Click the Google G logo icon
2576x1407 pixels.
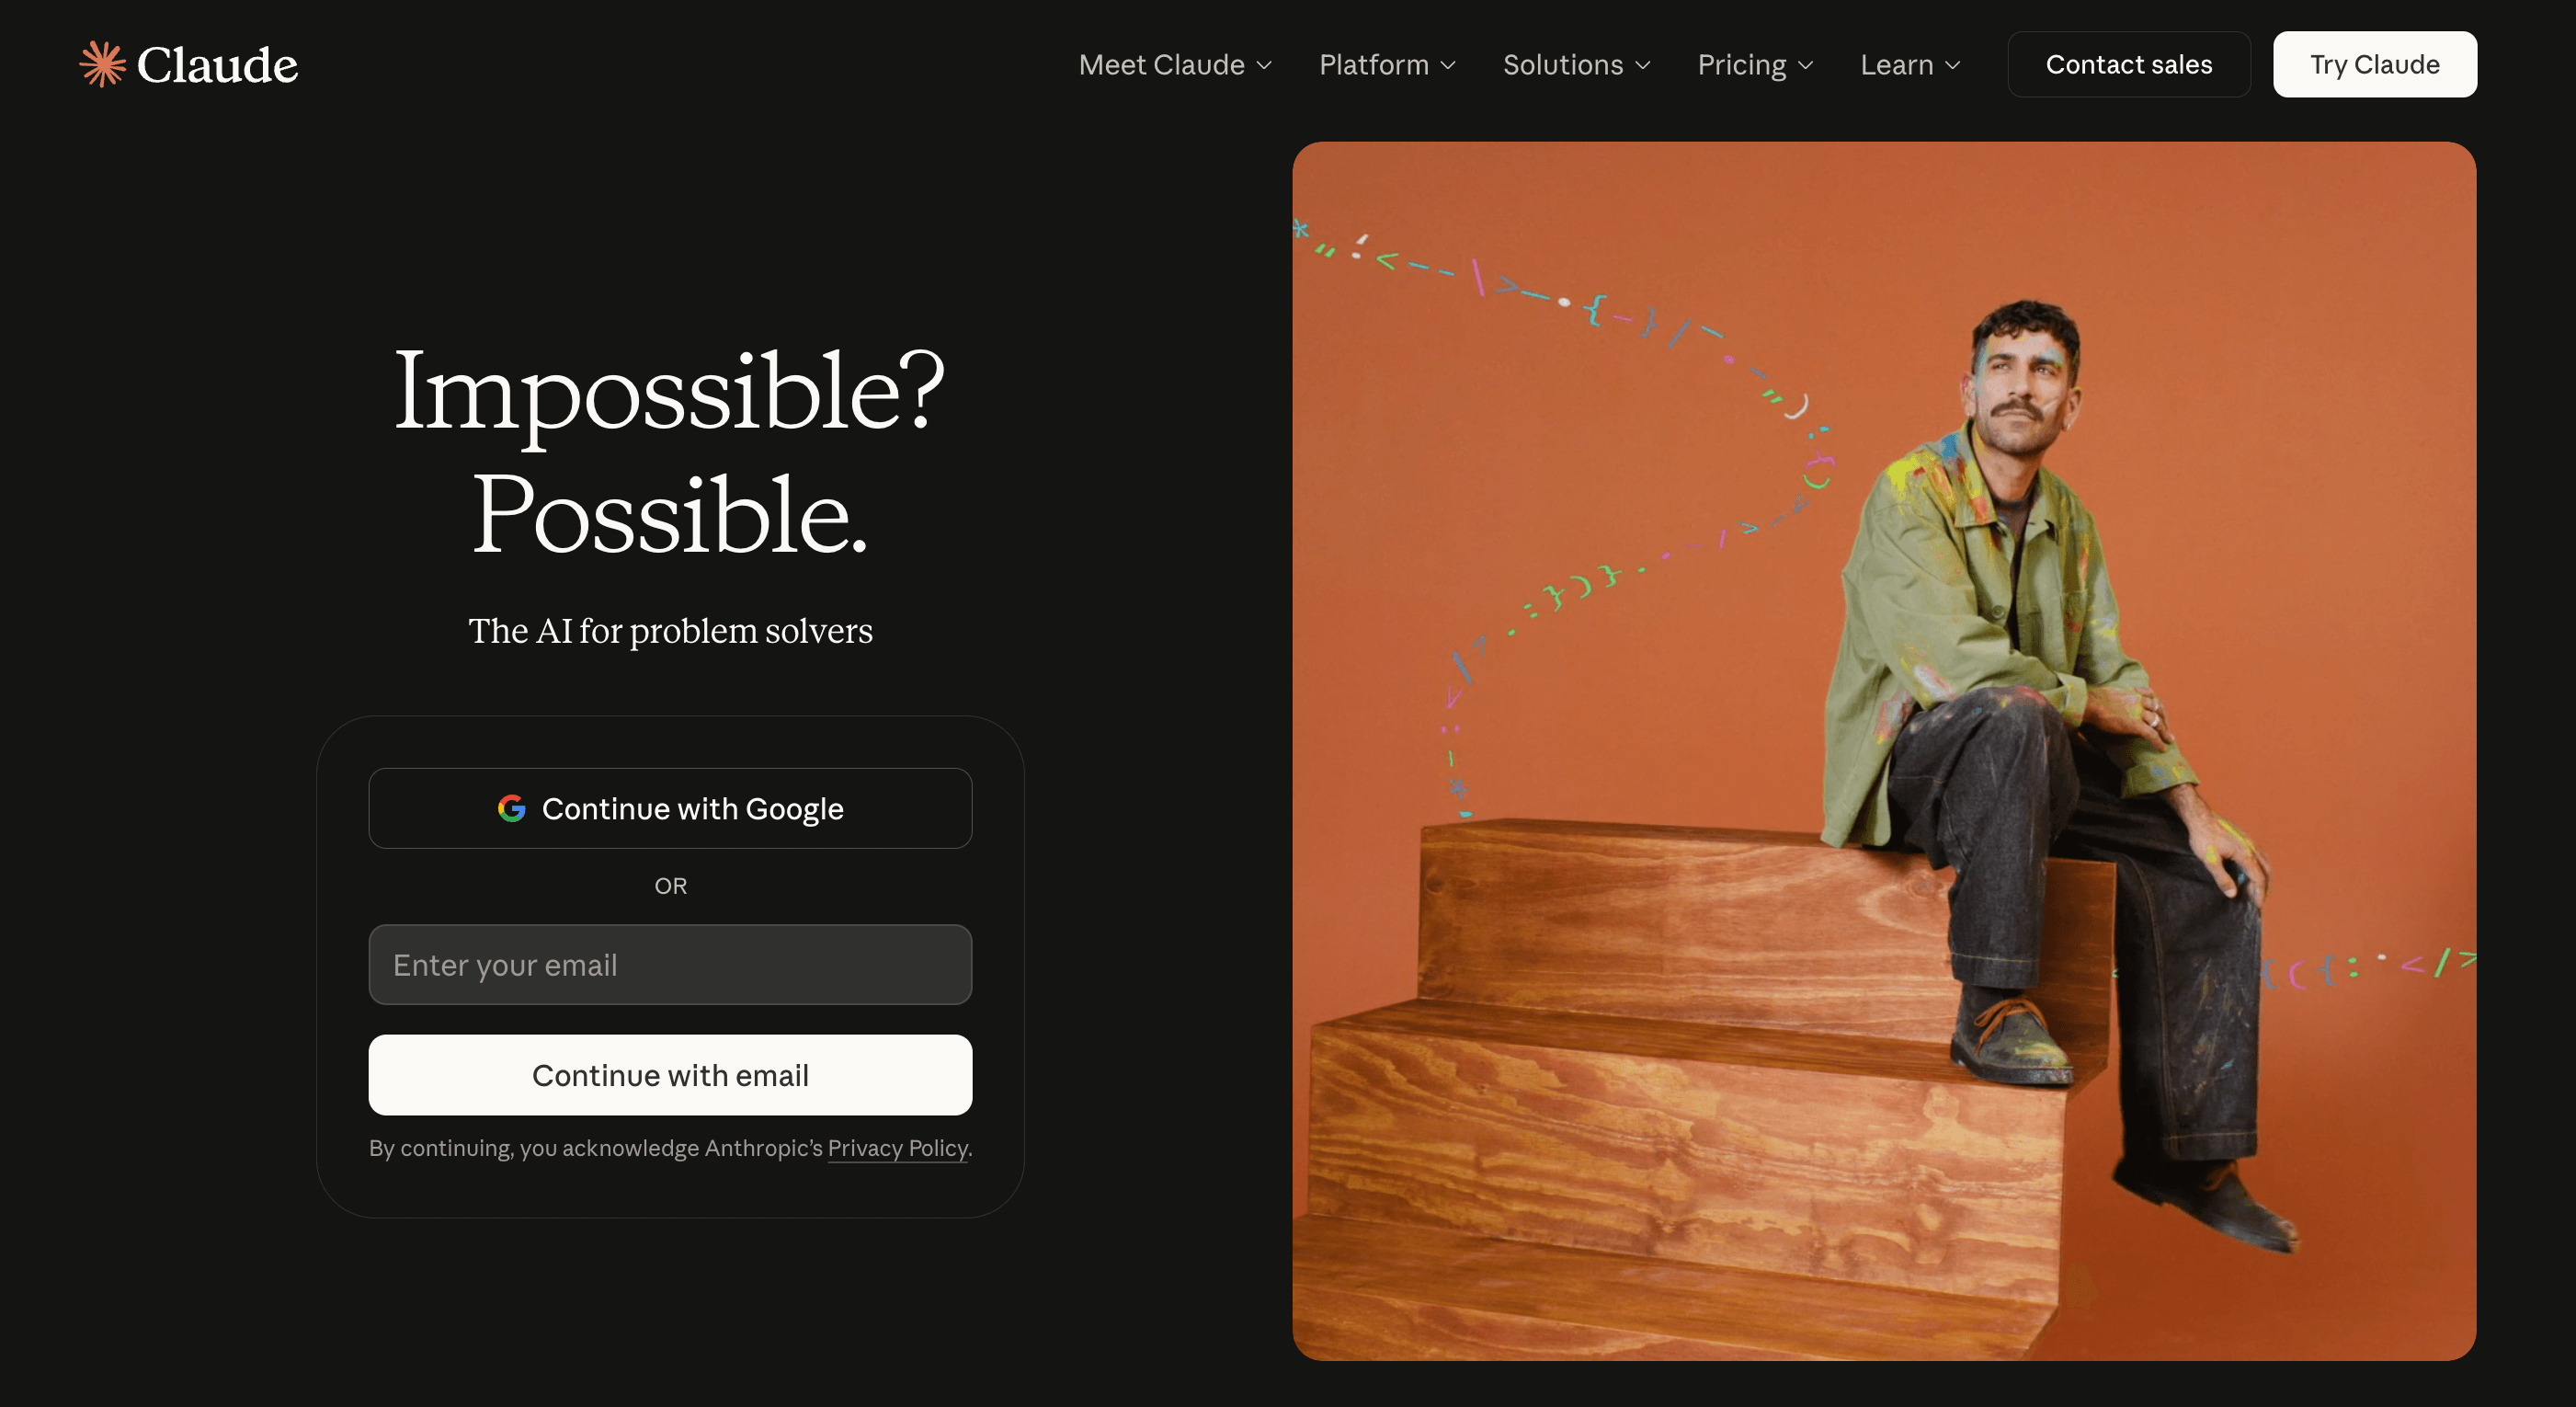point(511,808)
